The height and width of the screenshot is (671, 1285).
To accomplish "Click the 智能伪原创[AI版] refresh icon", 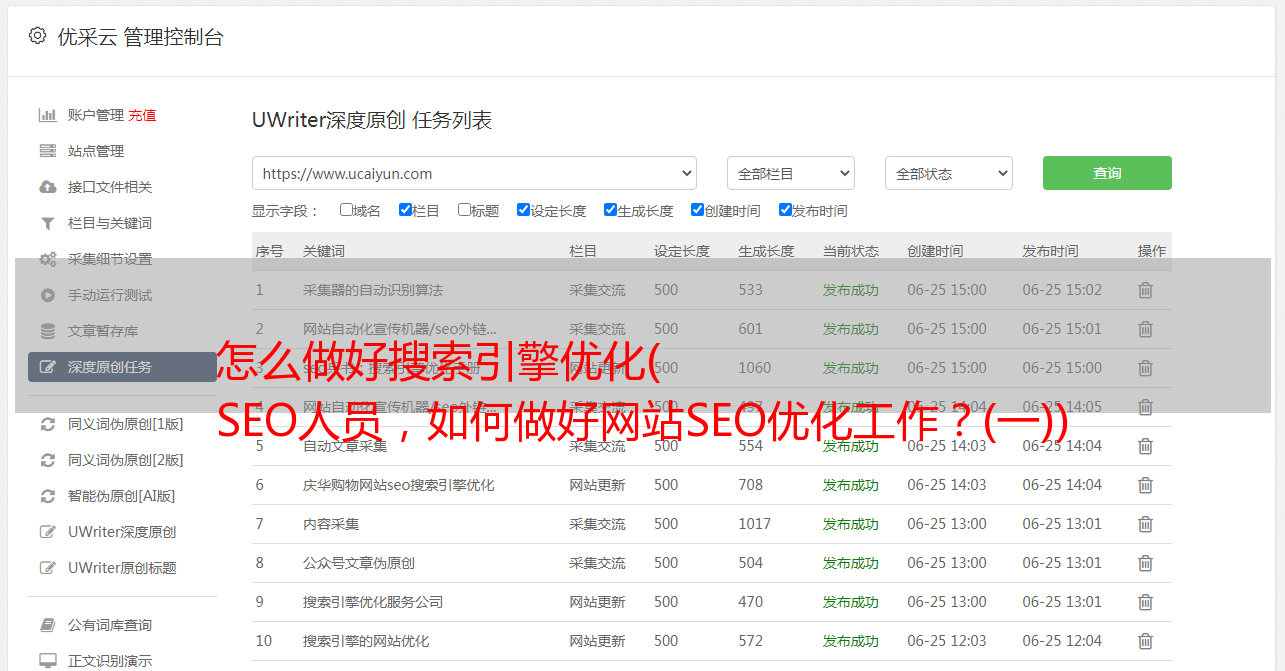I will [x=47, y=496].
